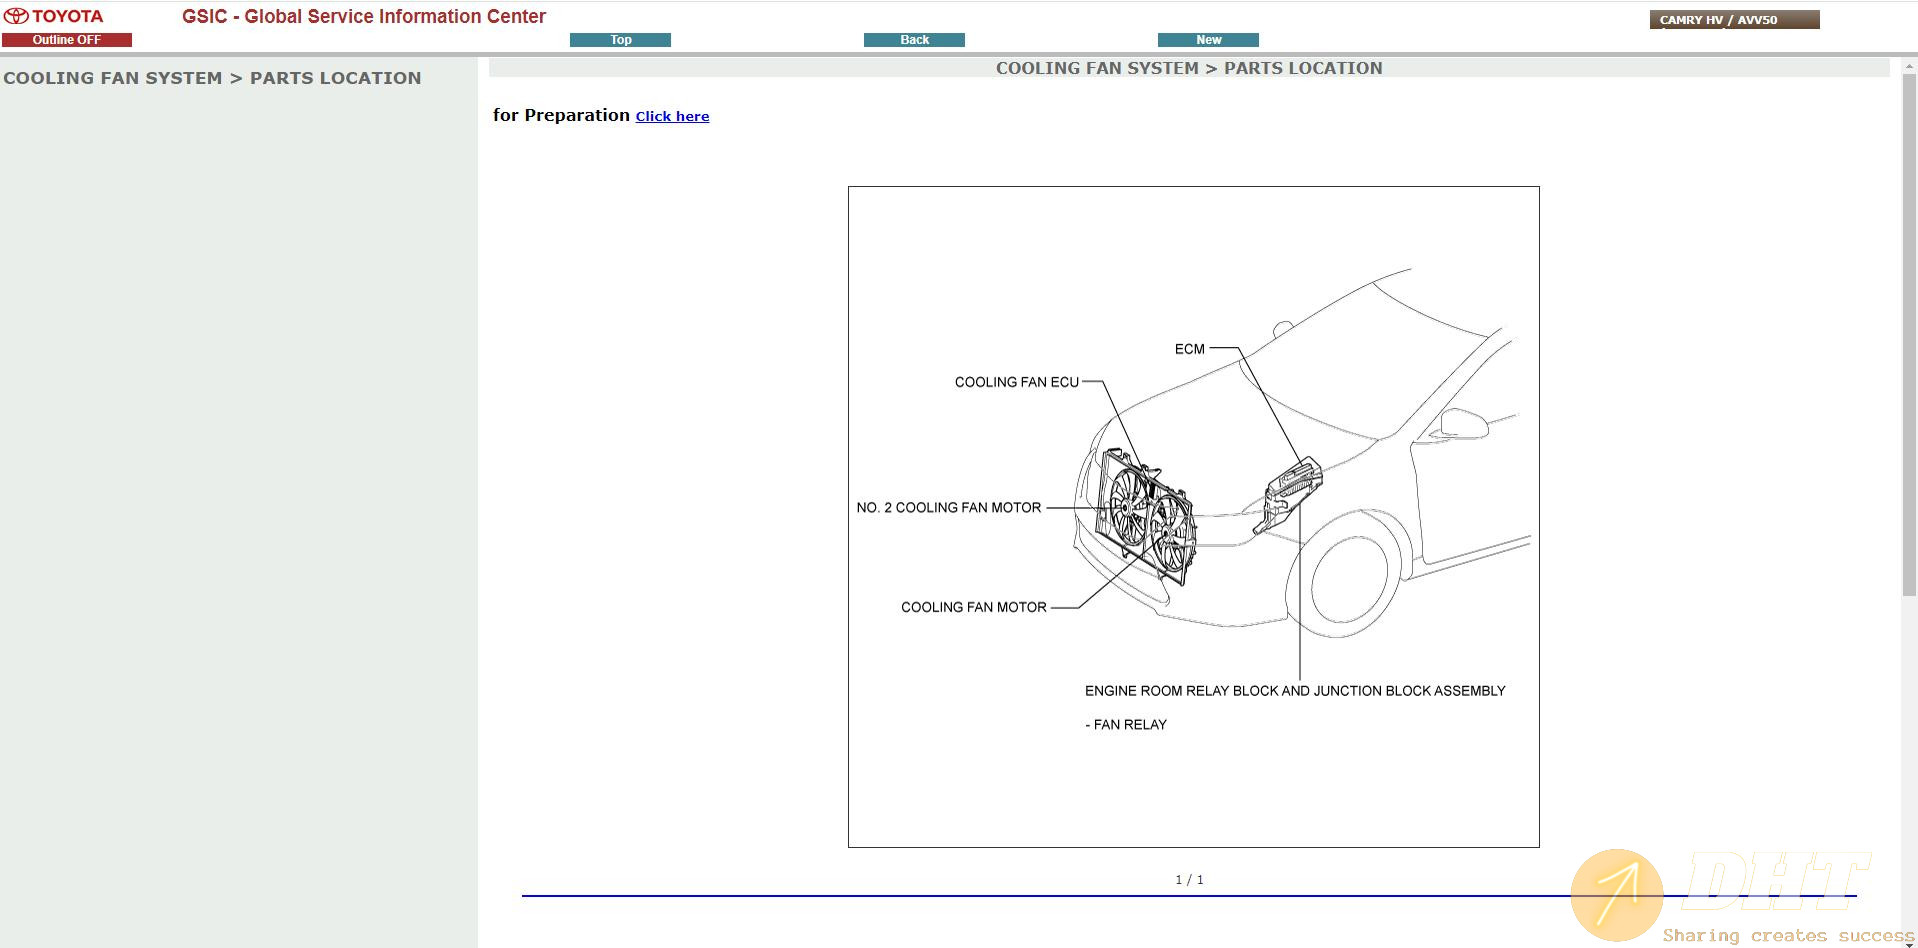Click the Back navigation button

click(x=914, y=40)
